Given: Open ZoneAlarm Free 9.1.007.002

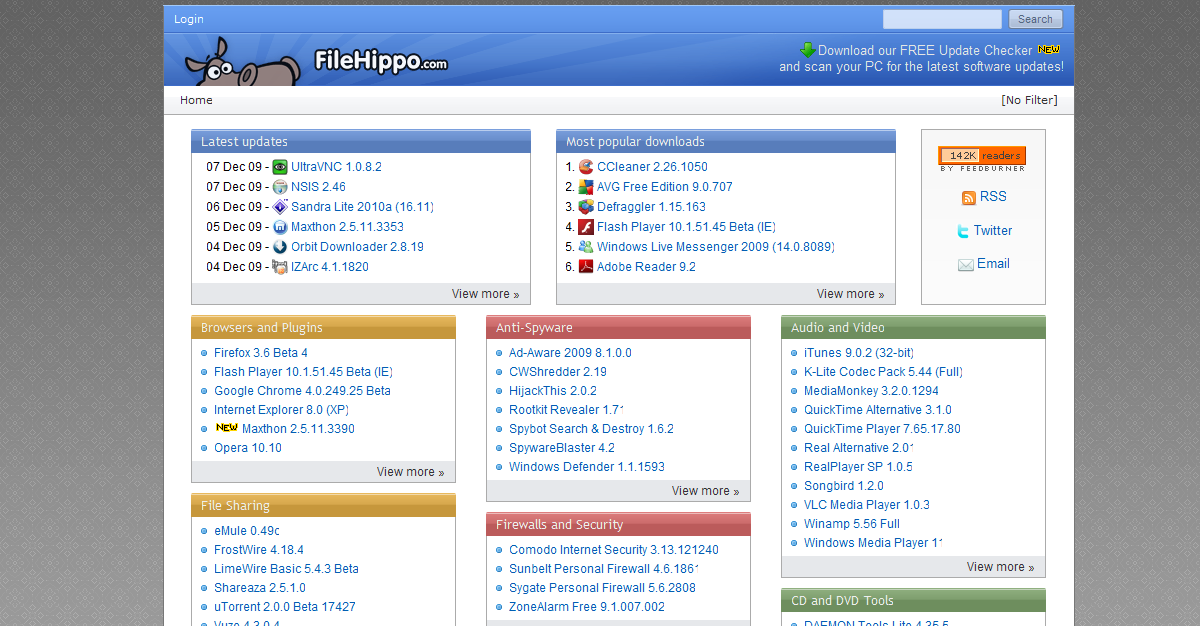Looking at the screenshot, I should pyautogui.click(x=587, y=607).
